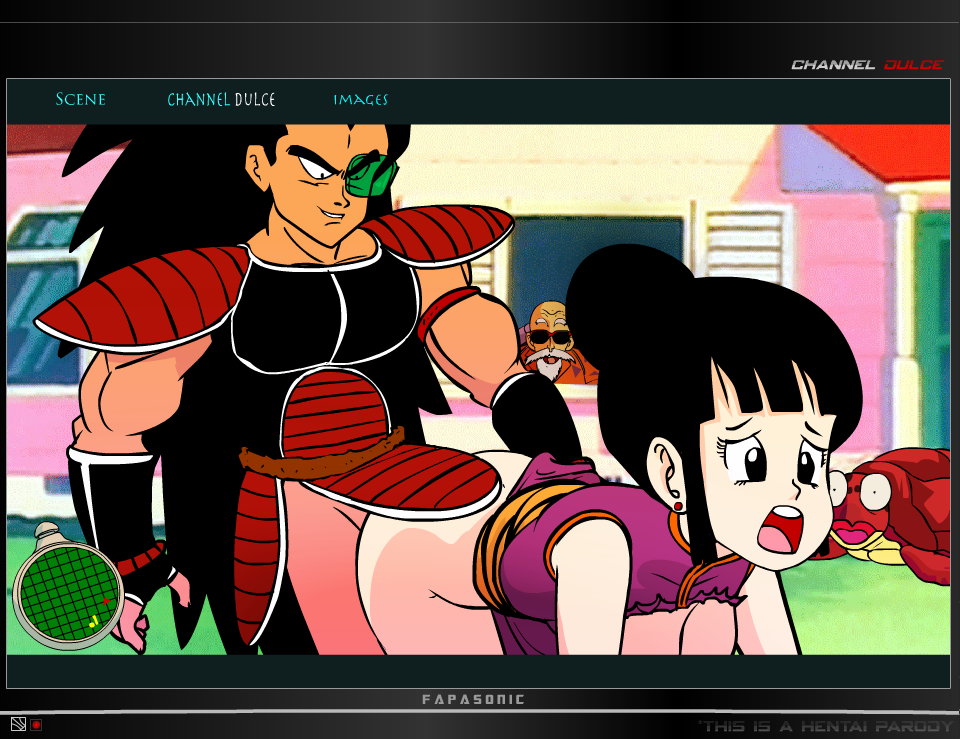The image size is (960, 739).
Task: Click the striped square icon in footer
Action: (18, 725)
